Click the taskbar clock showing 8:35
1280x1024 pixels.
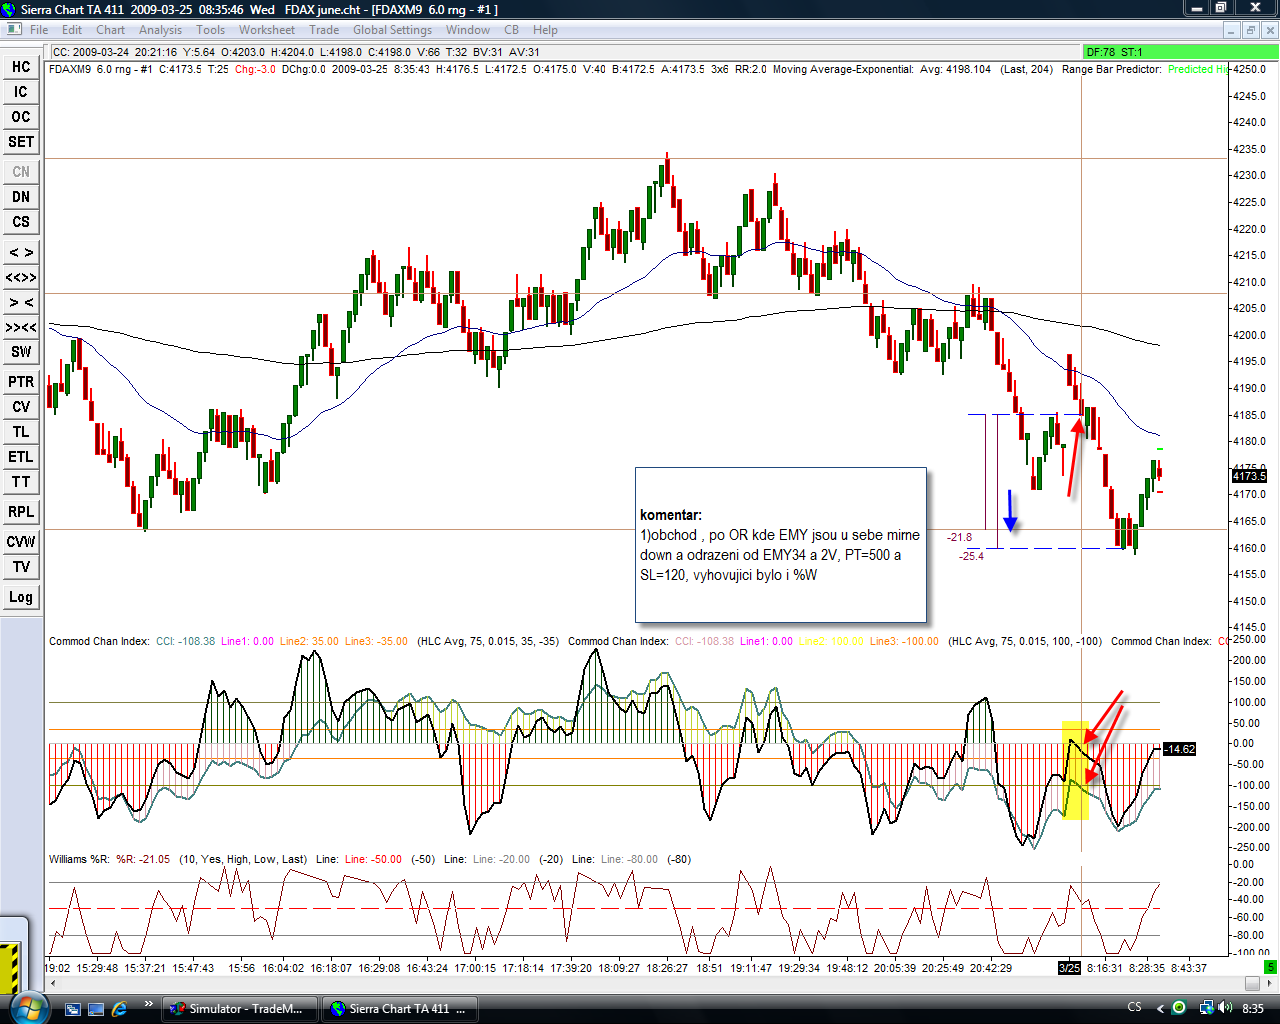pyautogui.click(x=1253, y=1008)
